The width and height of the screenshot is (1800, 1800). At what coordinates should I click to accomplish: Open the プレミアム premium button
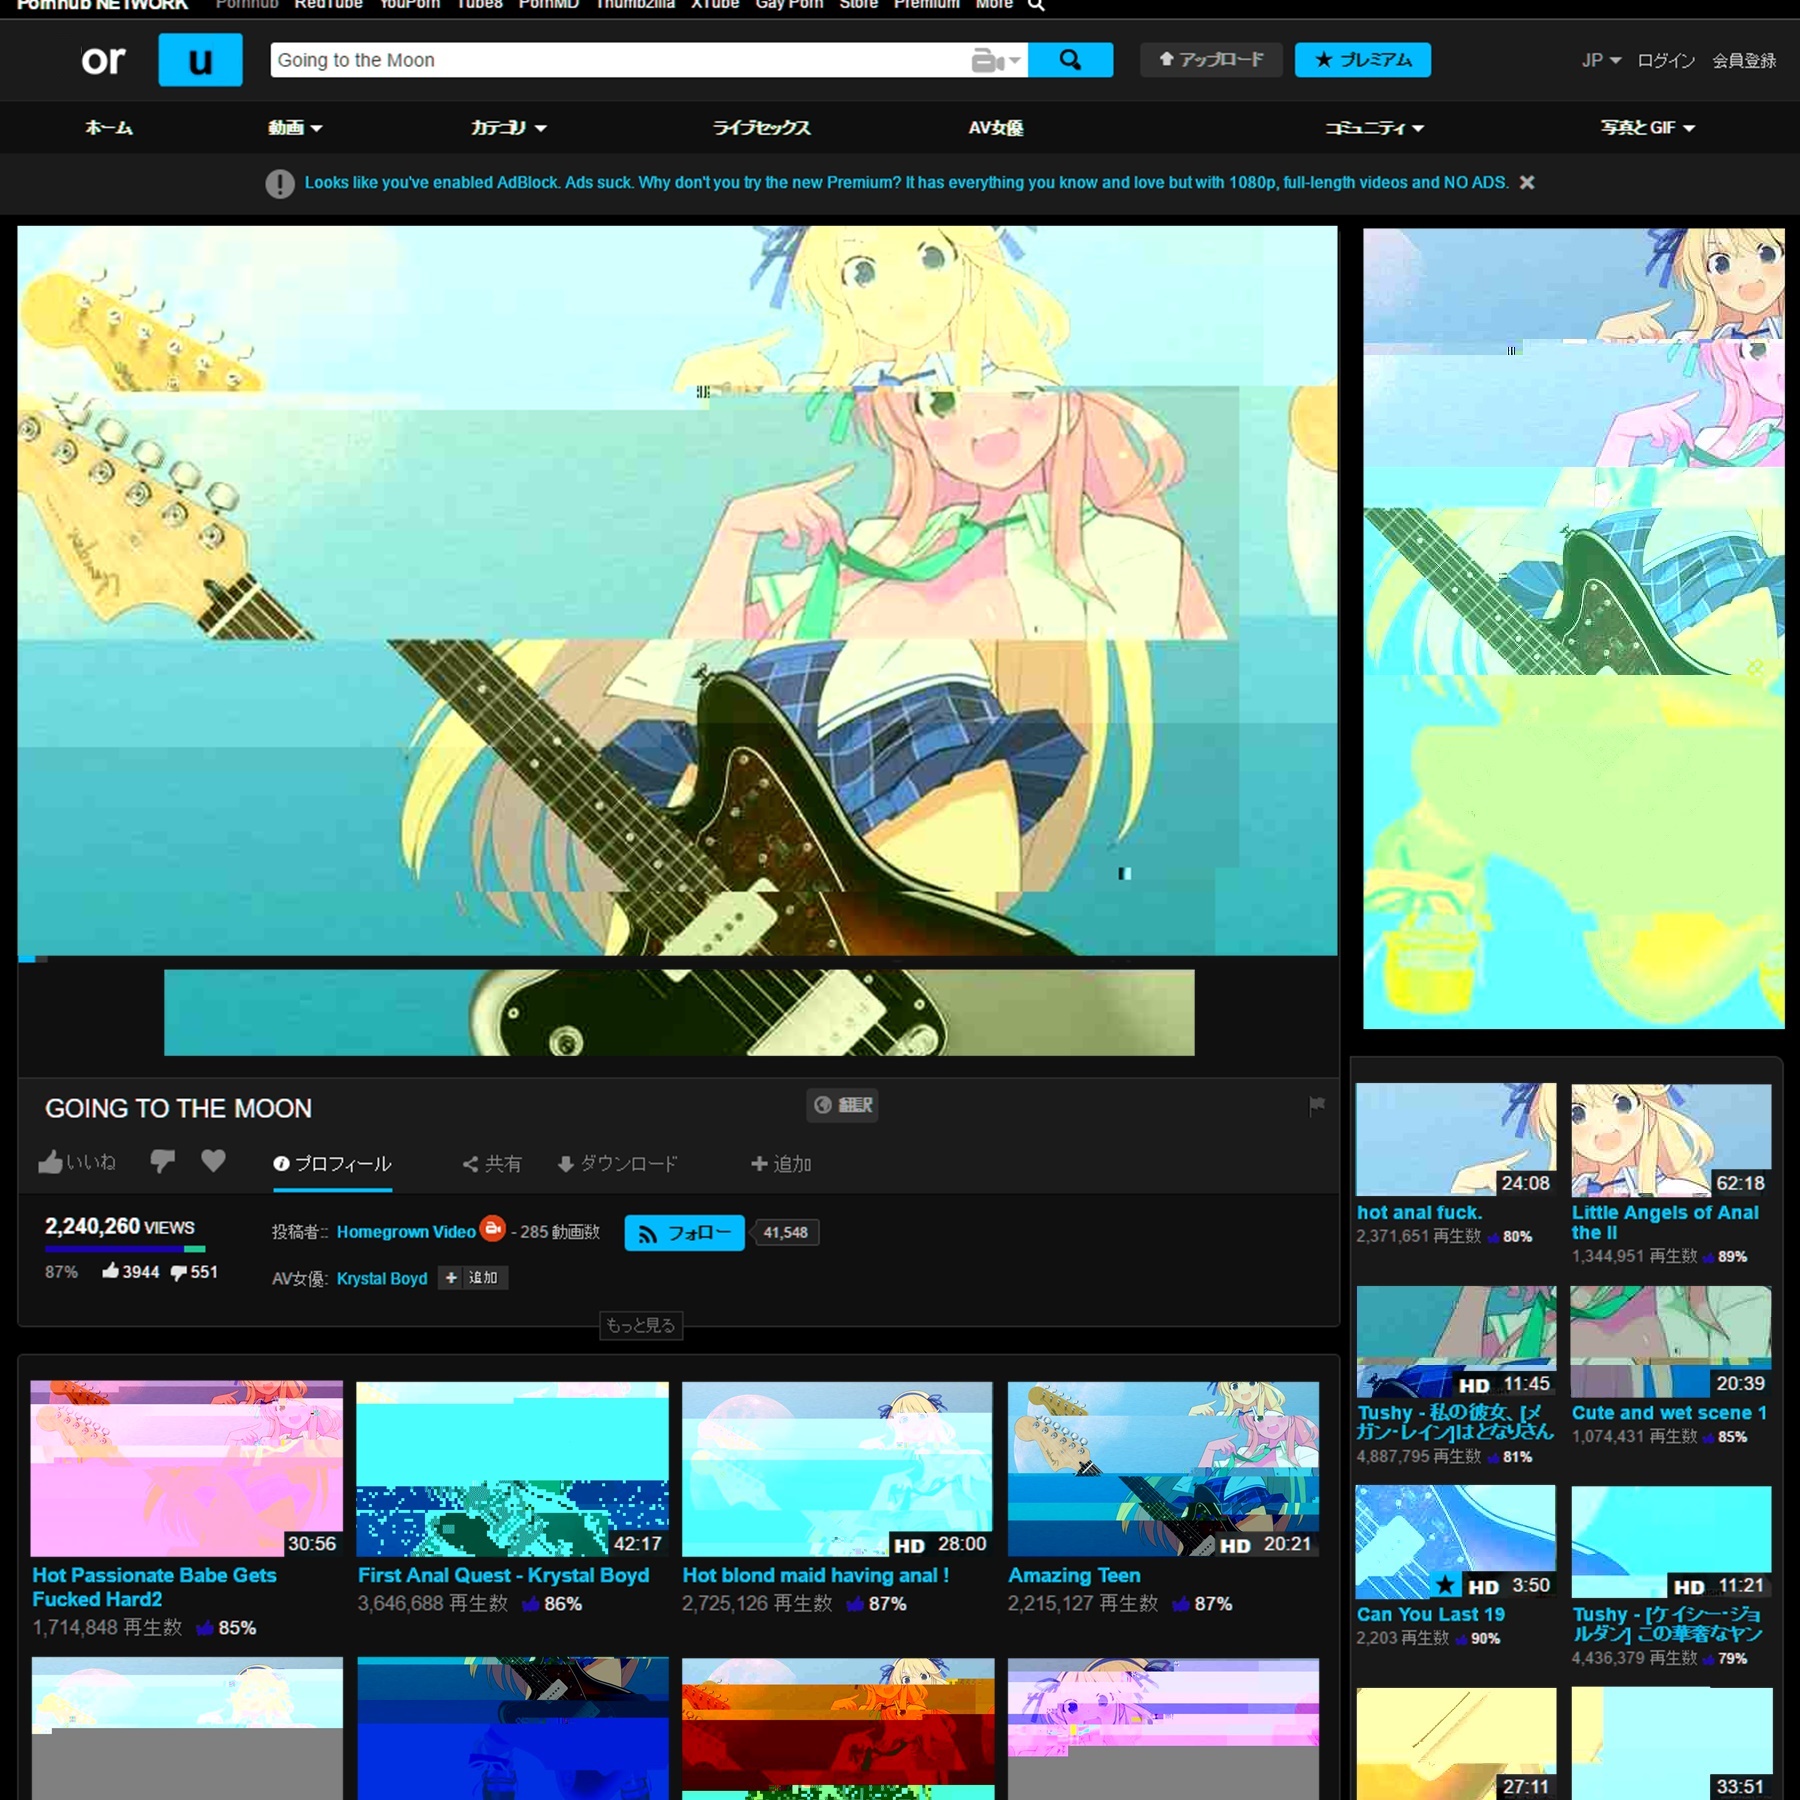pyautogui.click(x=1363, y=60)
